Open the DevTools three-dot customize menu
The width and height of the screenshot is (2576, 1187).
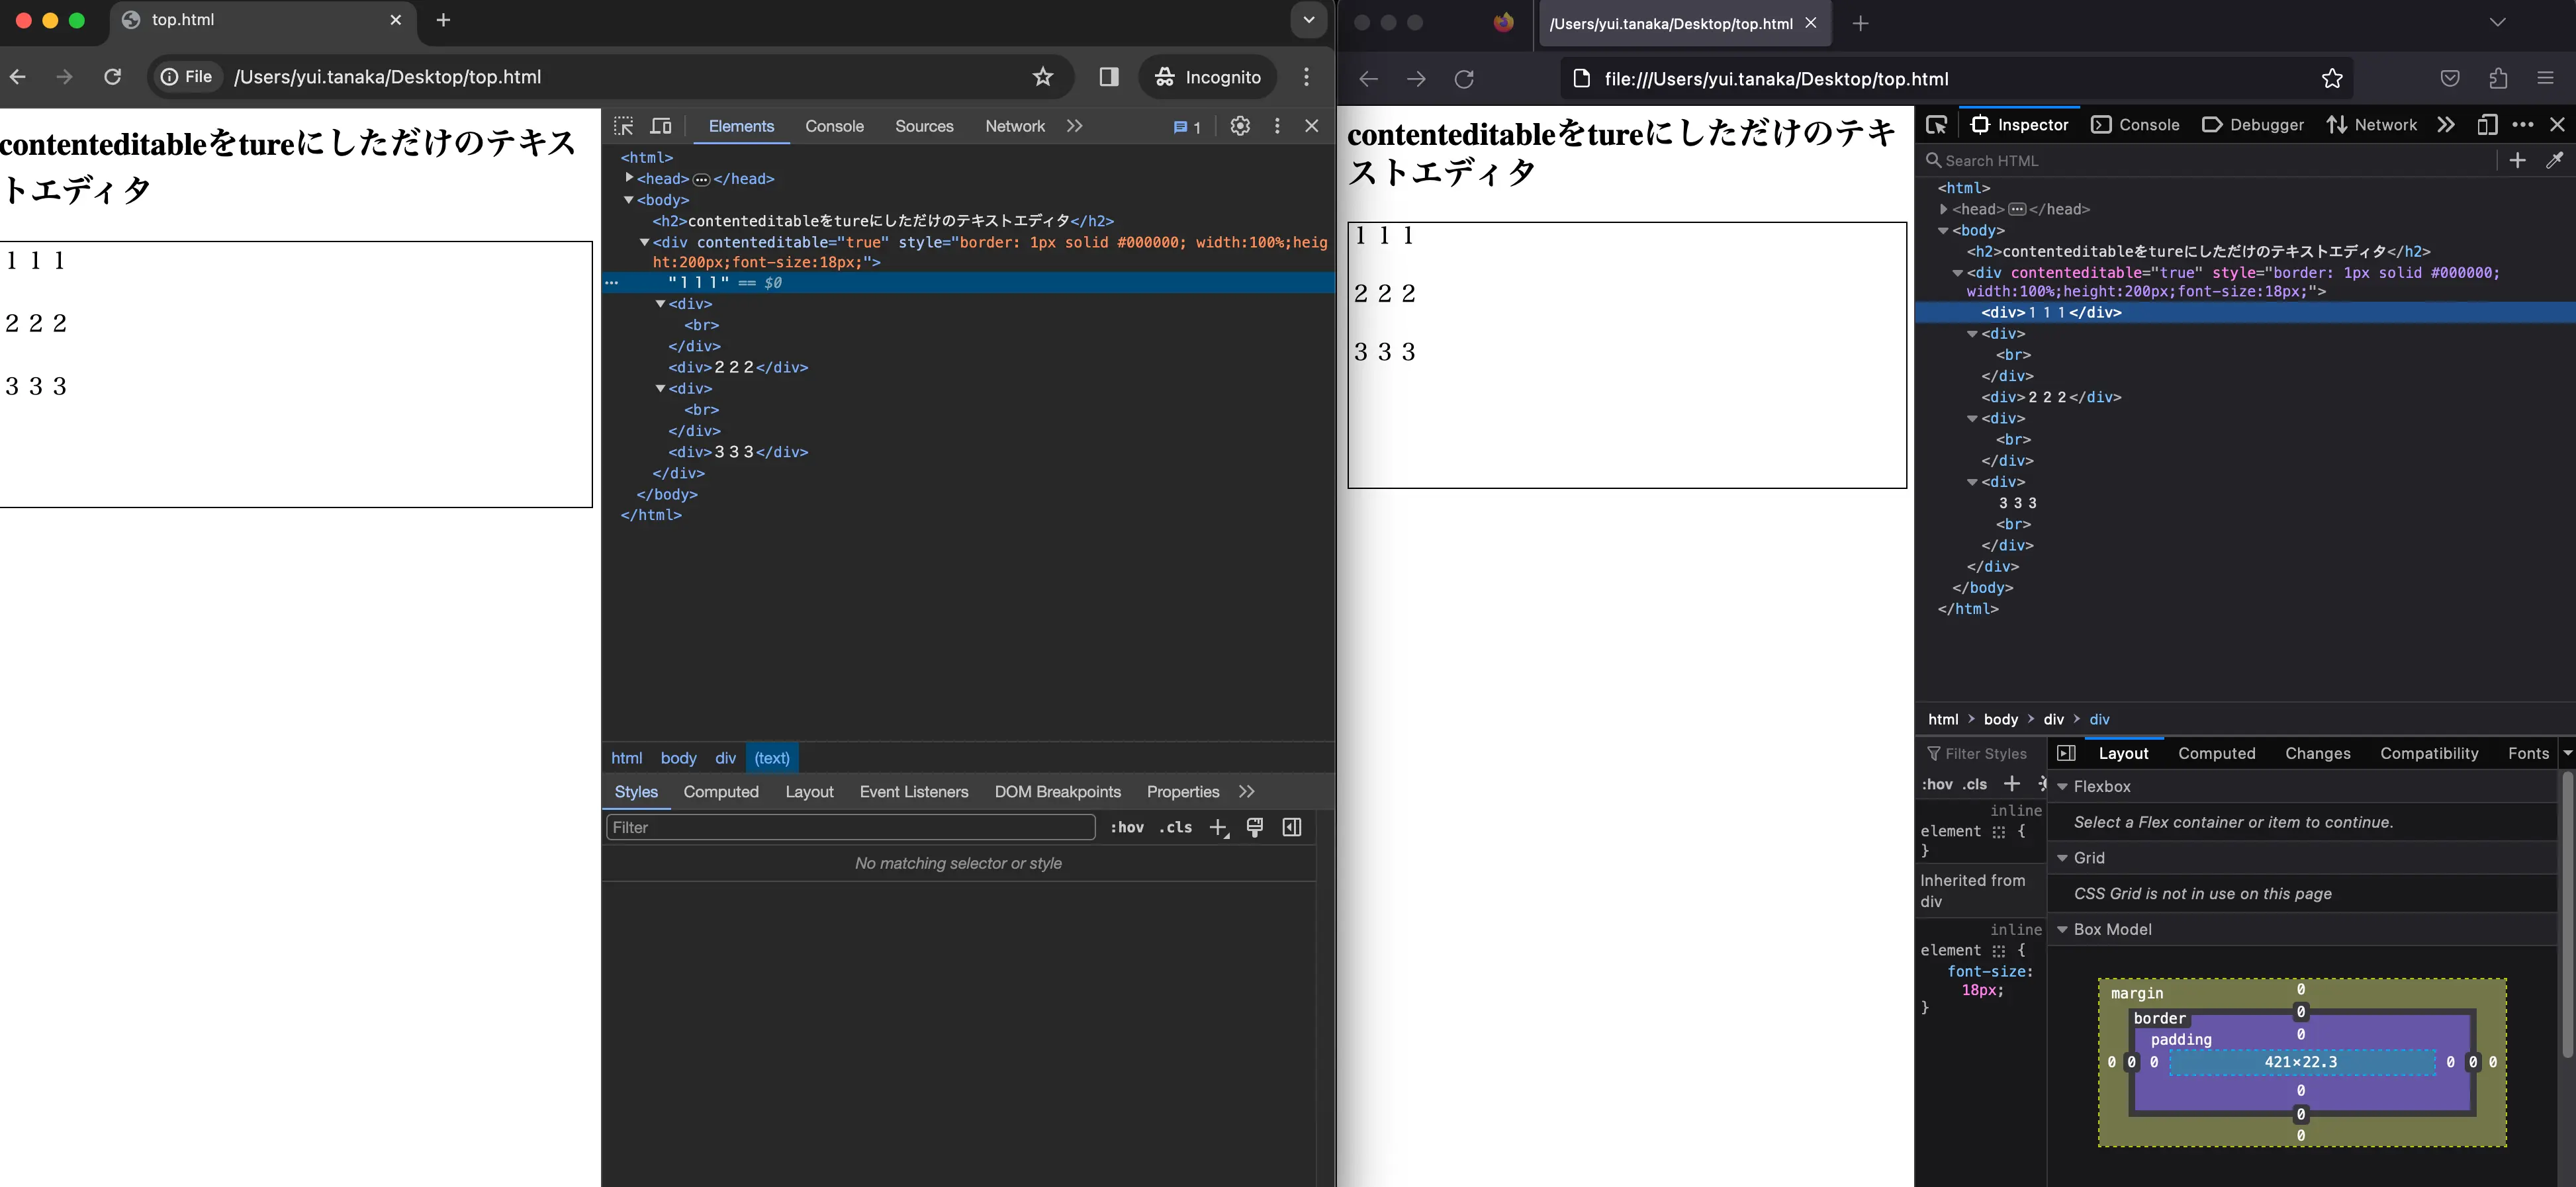[1276, 126]
